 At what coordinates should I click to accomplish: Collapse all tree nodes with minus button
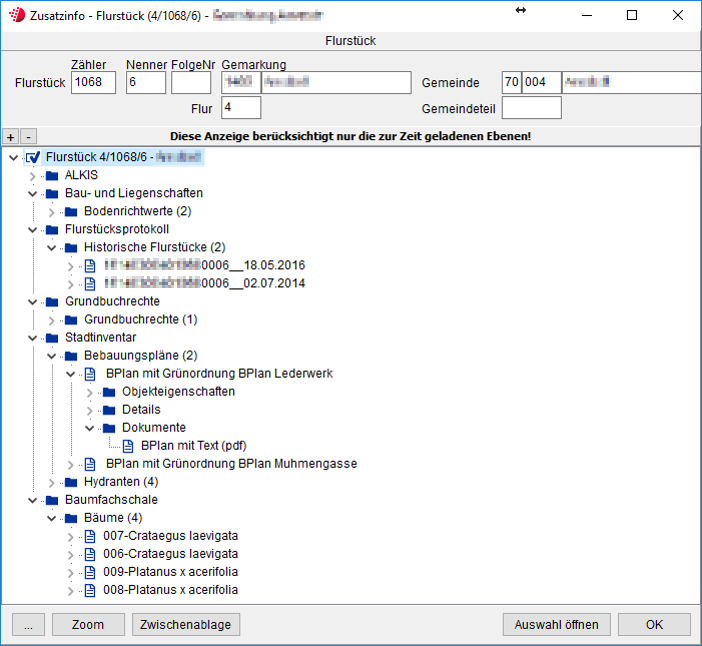point(28,137)
